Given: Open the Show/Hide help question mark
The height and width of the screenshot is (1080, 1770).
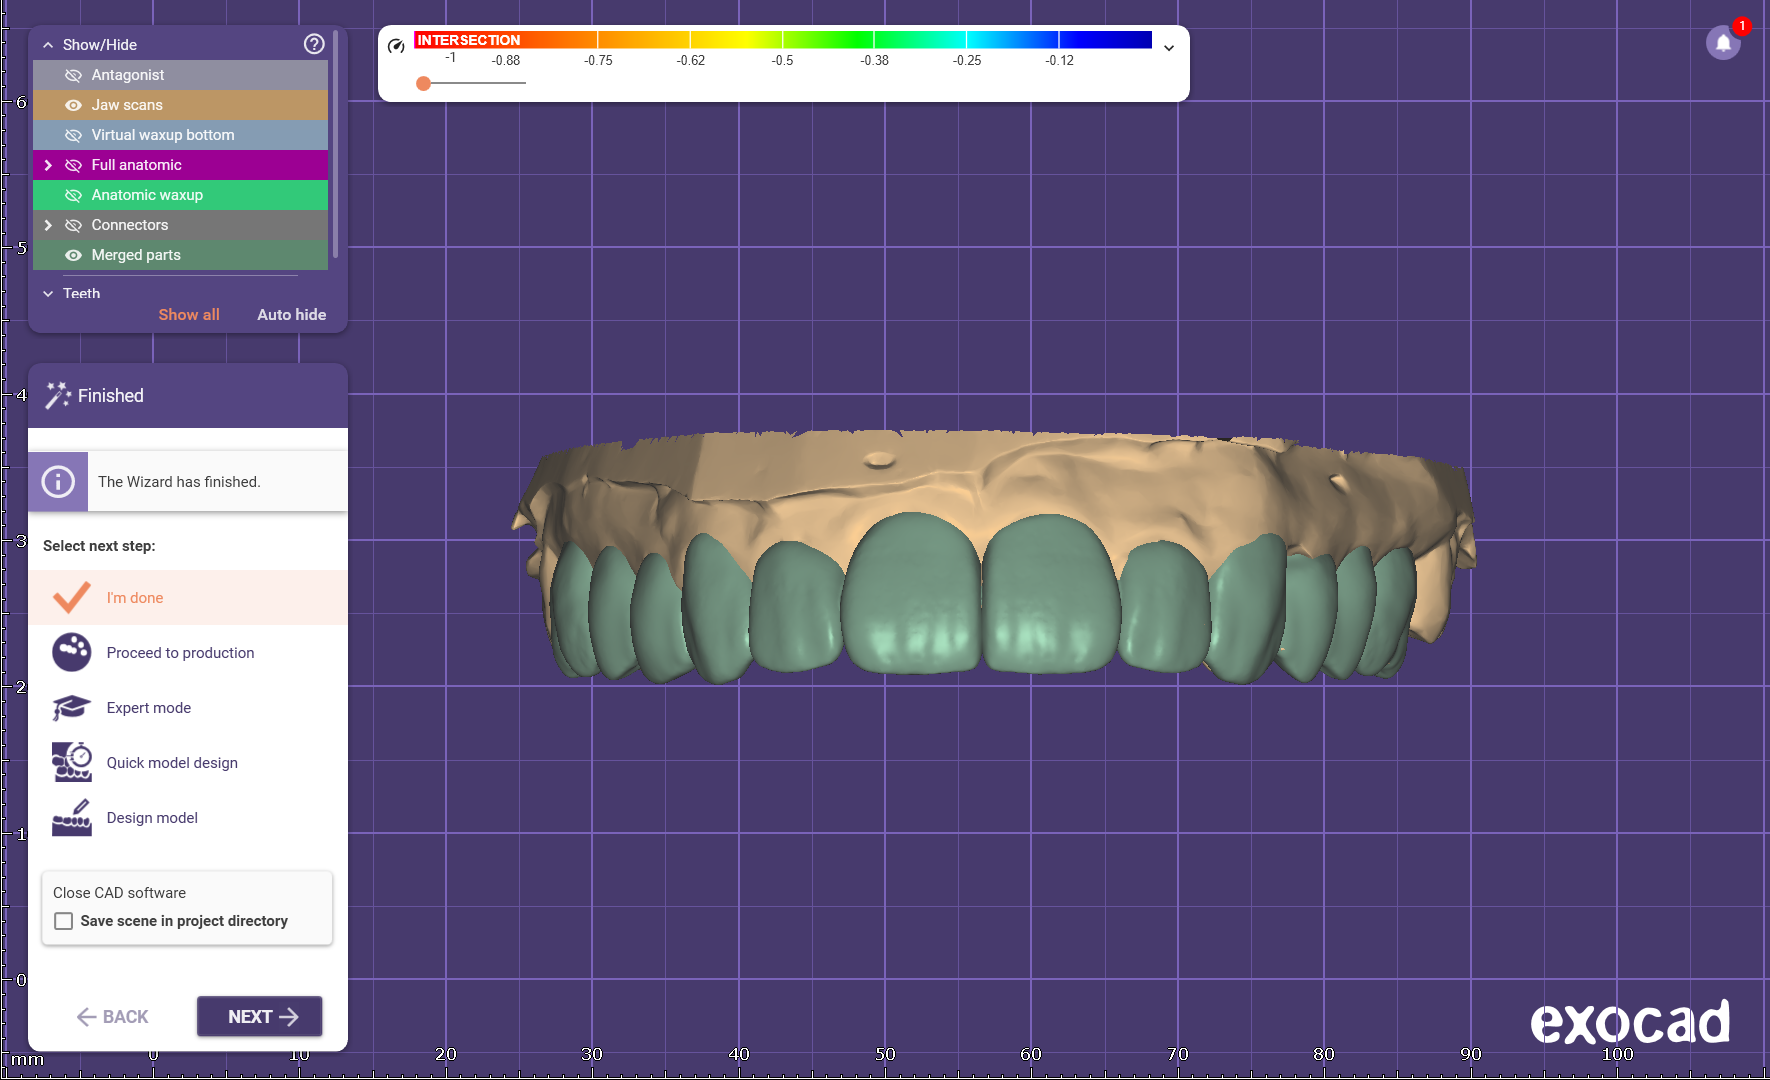Looking at the screenshot, I should (x=314, y=44).
